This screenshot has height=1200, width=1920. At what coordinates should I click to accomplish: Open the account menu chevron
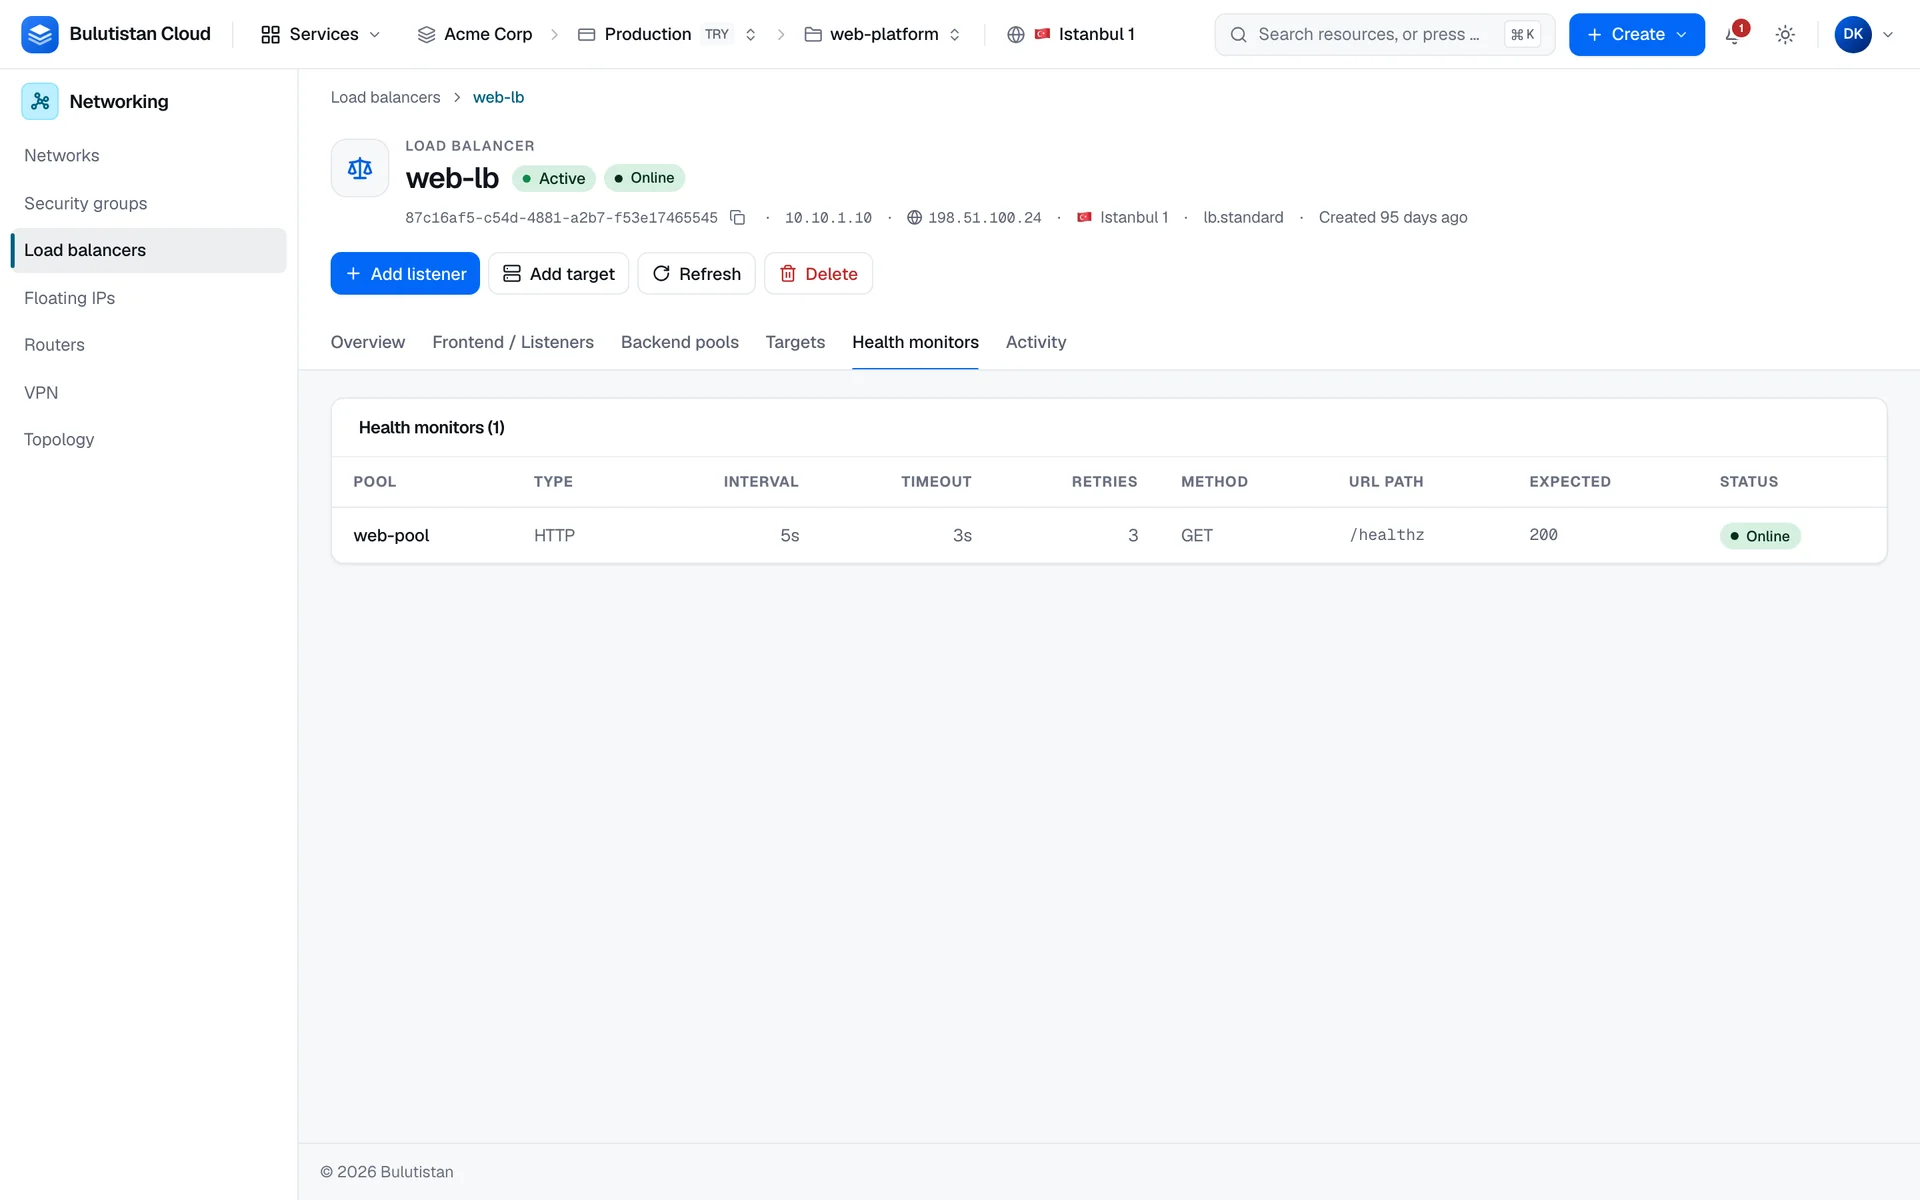pos(1888,35)
